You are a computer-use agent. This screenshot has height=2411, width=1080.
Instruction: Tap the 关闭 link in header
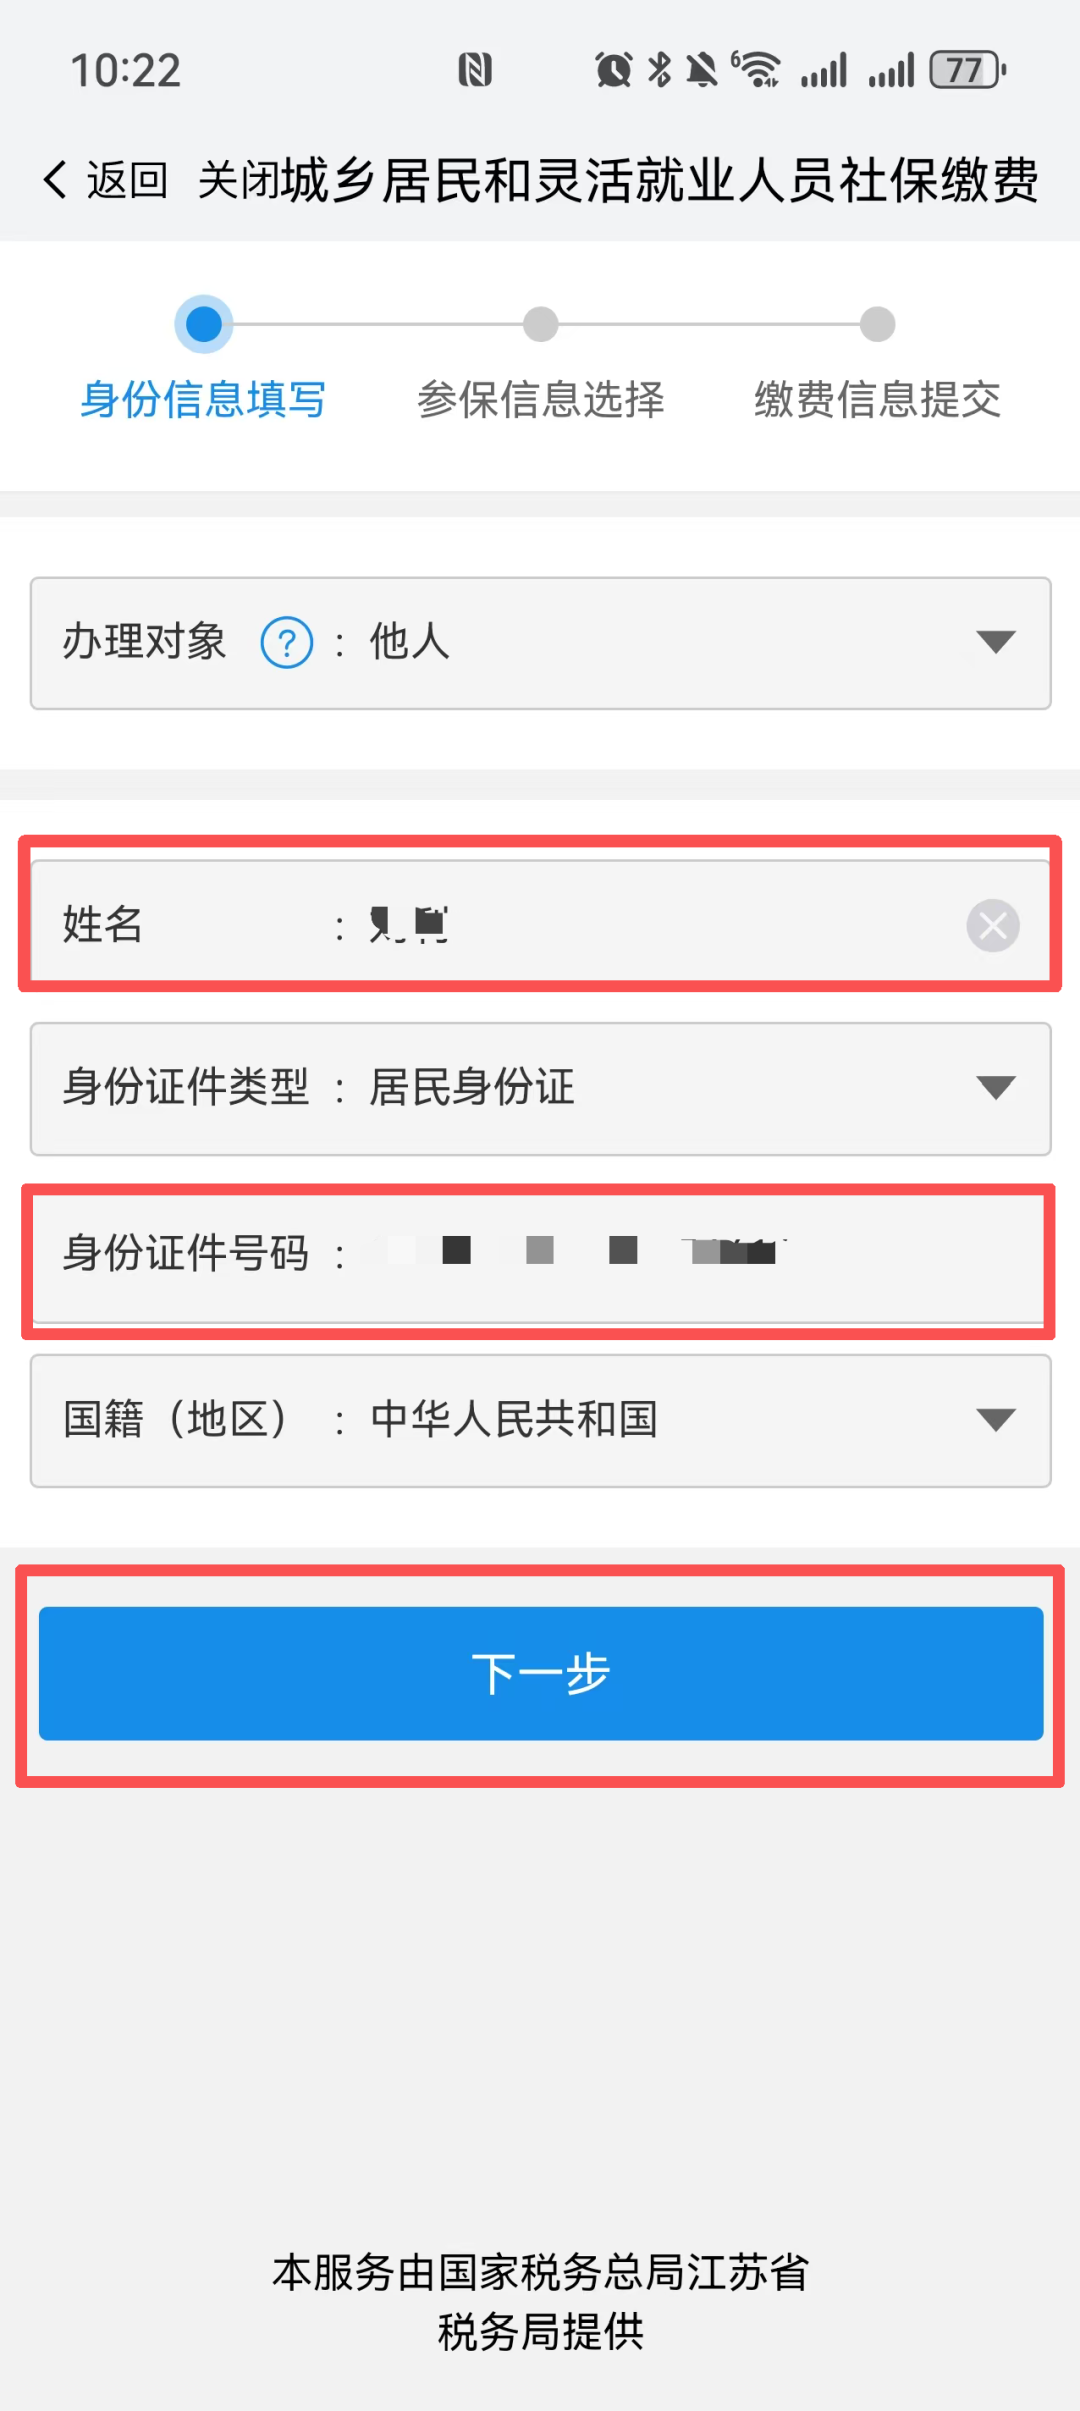239,181
